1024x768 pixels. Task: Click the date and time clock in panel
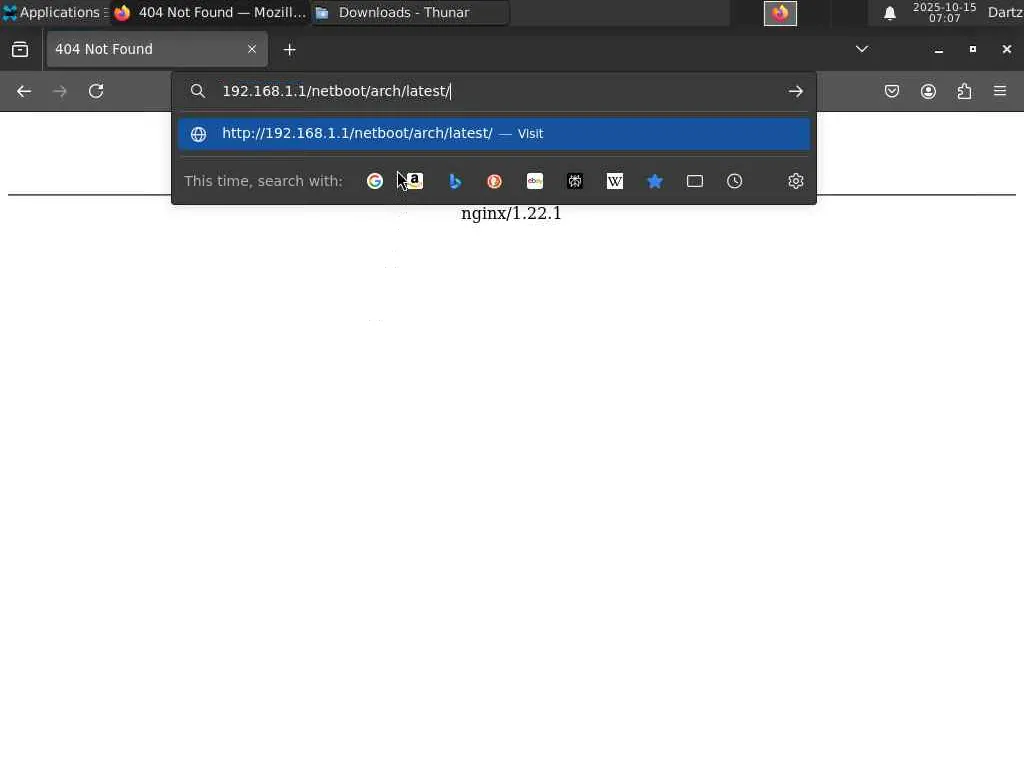(x=944, y=12)
